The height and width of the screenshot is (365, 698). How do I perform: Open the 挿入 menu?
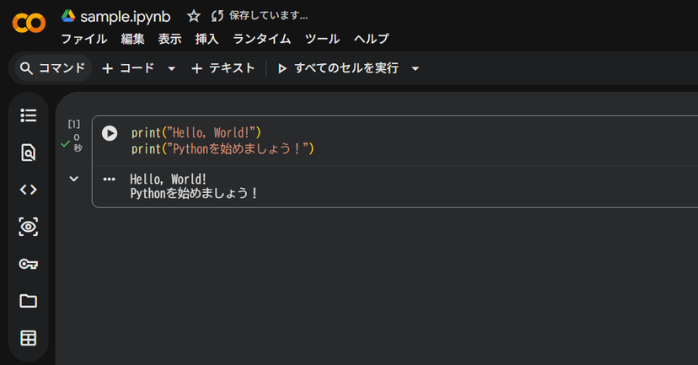(207, 39)
